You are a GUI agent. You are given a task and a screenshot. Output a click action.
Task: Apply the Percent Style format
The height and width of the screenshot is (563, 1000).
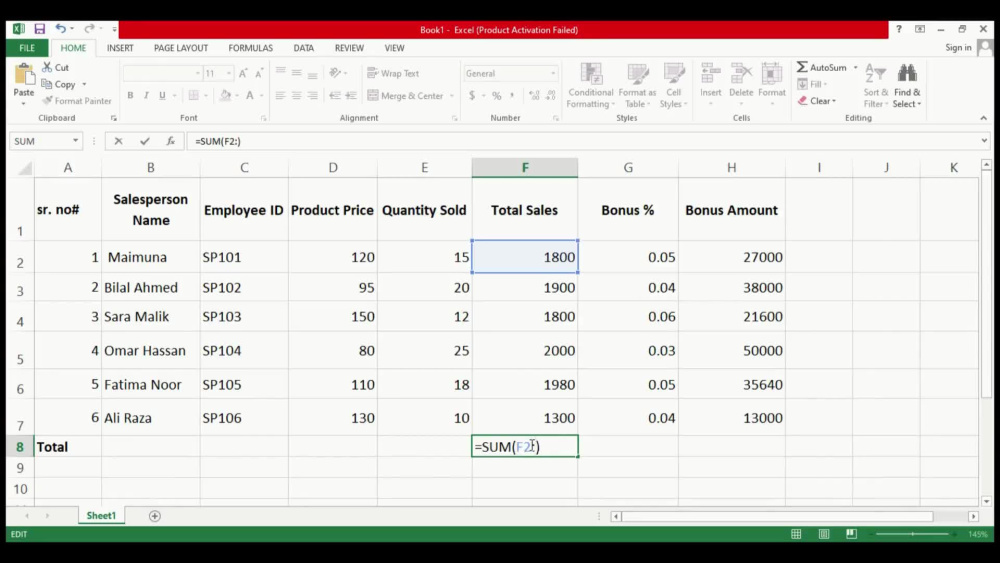point(496,96)
